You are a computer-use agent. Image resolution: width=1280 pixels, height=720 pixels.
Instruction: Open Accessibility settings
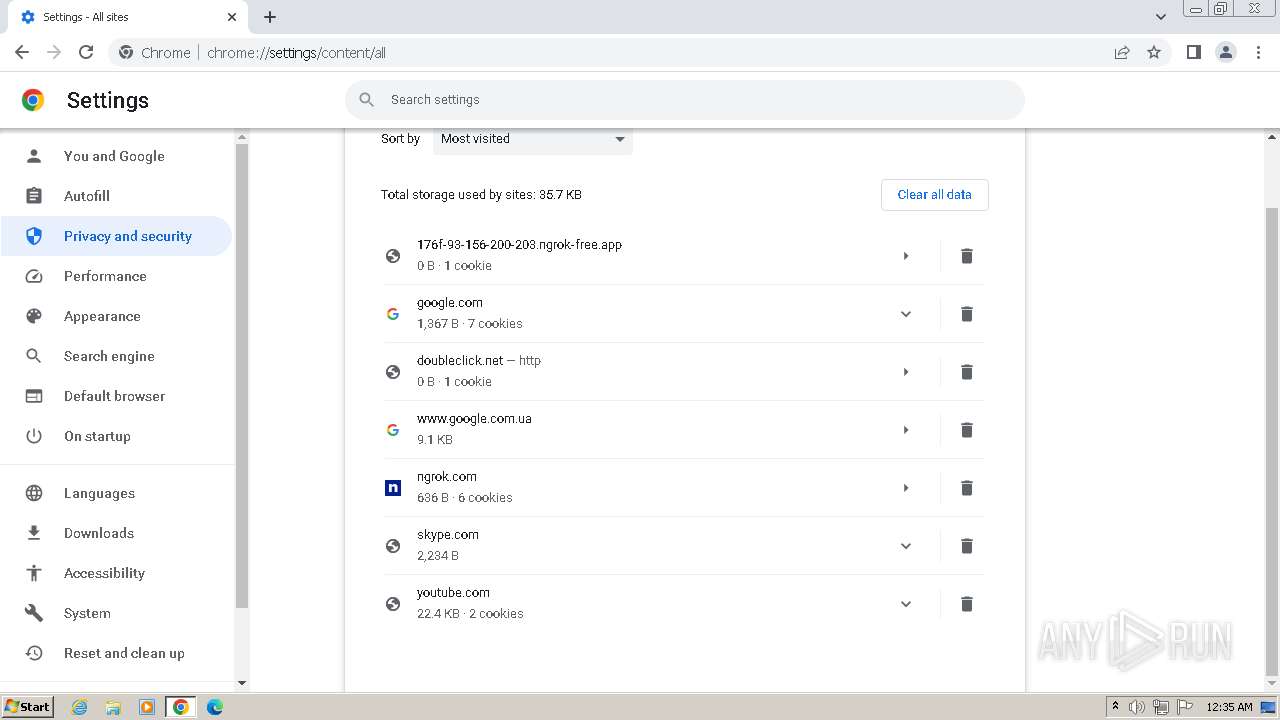(x=116, y=573)
